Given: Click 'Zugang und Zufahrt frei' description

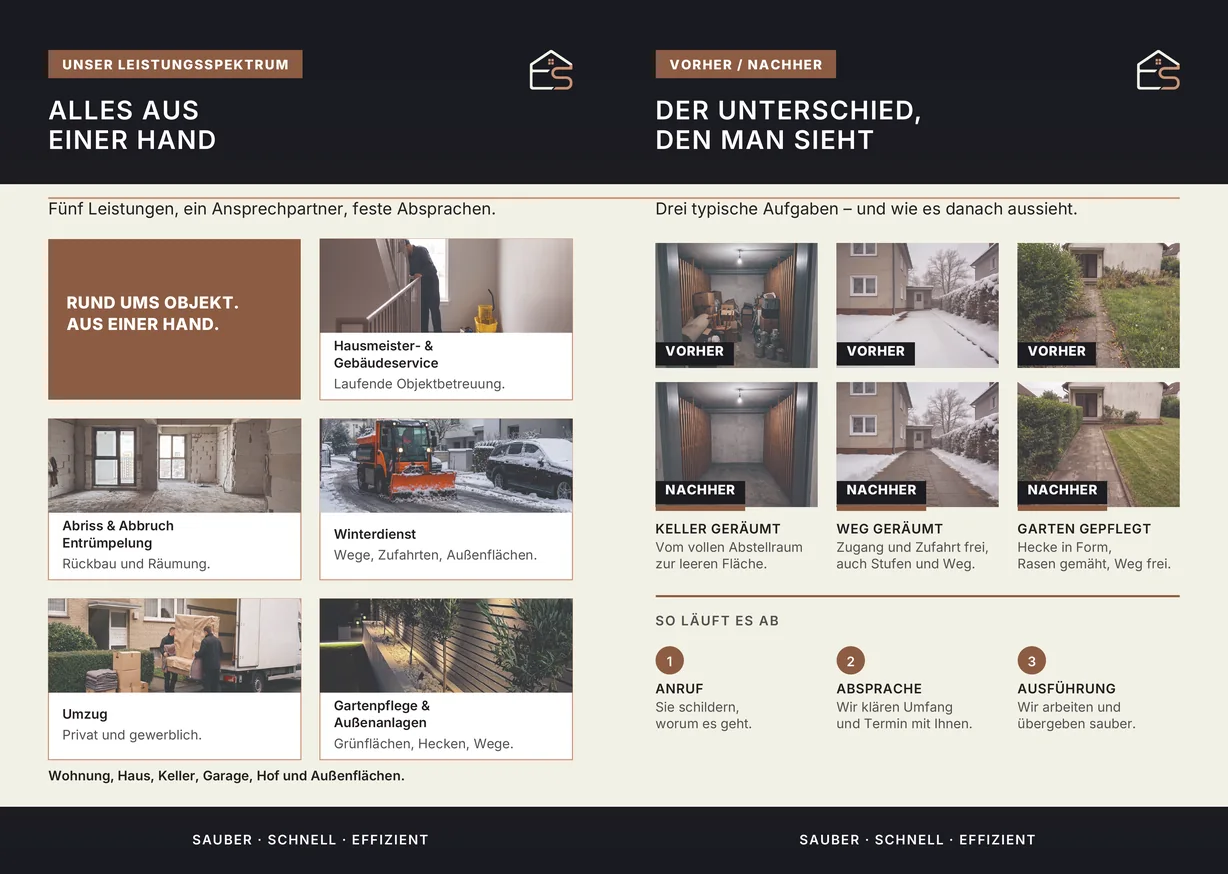Looking at the screenshot, I should [912, 555].
